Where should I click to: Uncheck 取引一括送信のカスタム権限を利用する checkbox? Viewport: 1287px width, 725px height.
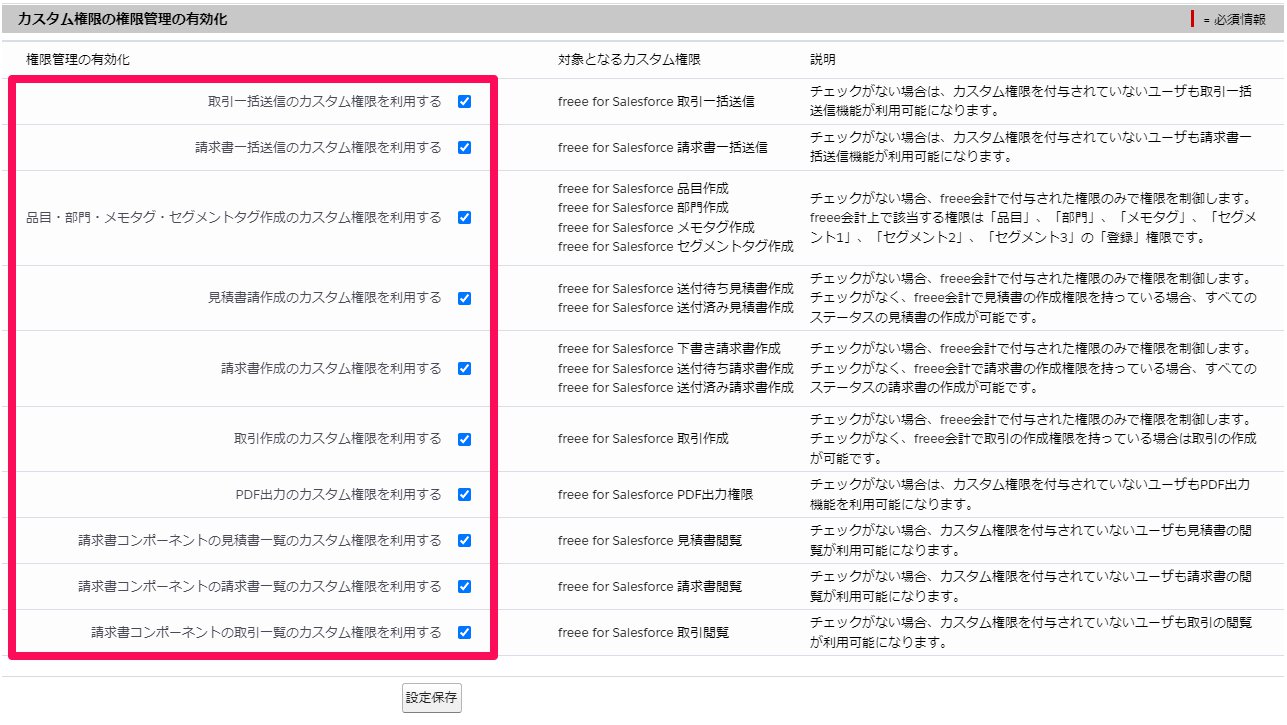click(464, 101)
